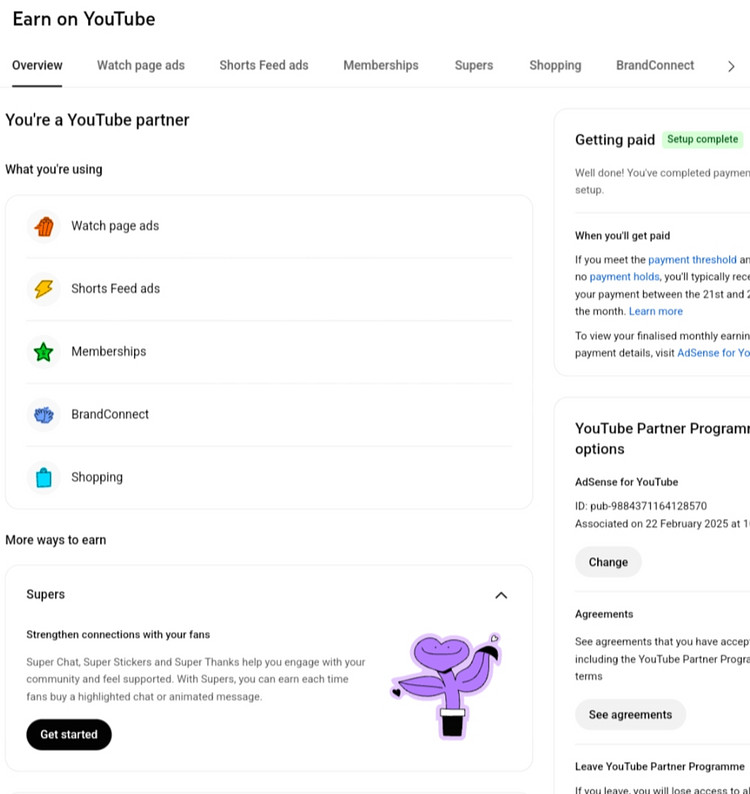Follow the payment threshold link
This screenshot has height=794, width=750.
click(692, 259)
